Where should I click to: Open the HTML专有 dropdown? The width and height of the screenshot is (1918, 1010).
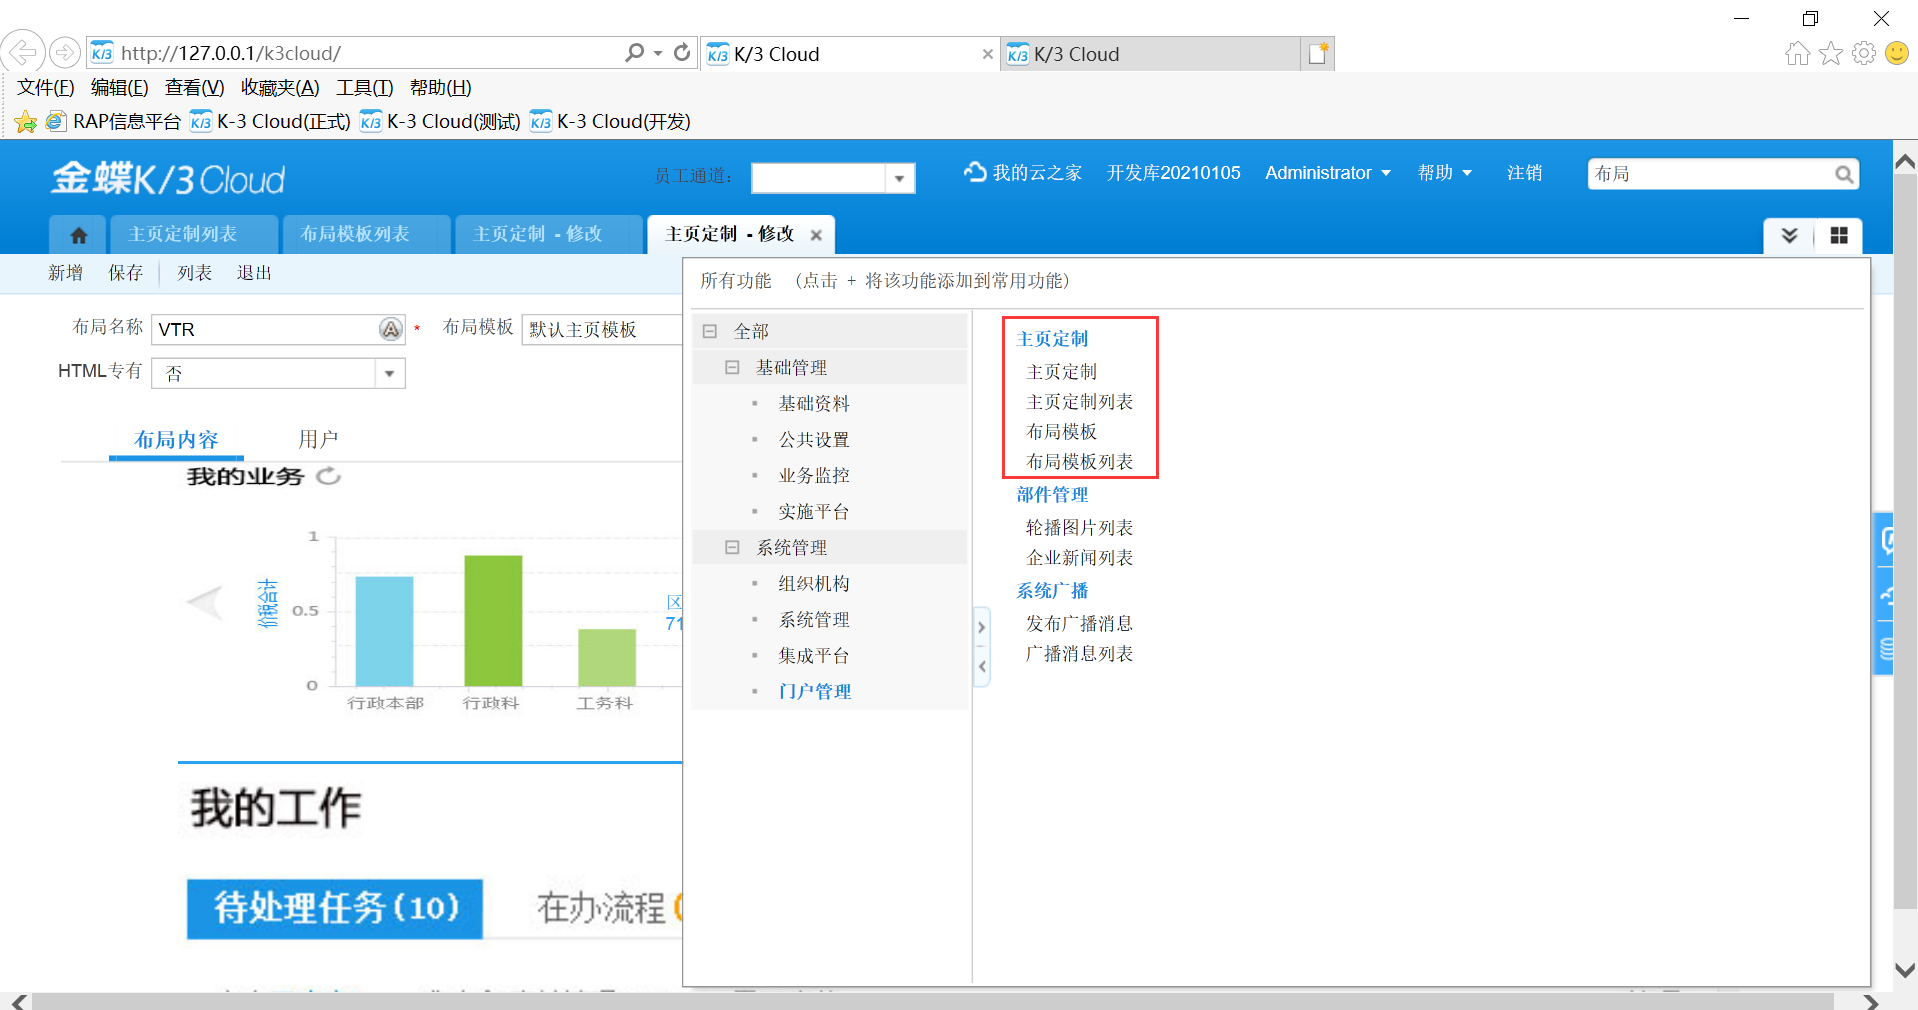coord(389,374)
